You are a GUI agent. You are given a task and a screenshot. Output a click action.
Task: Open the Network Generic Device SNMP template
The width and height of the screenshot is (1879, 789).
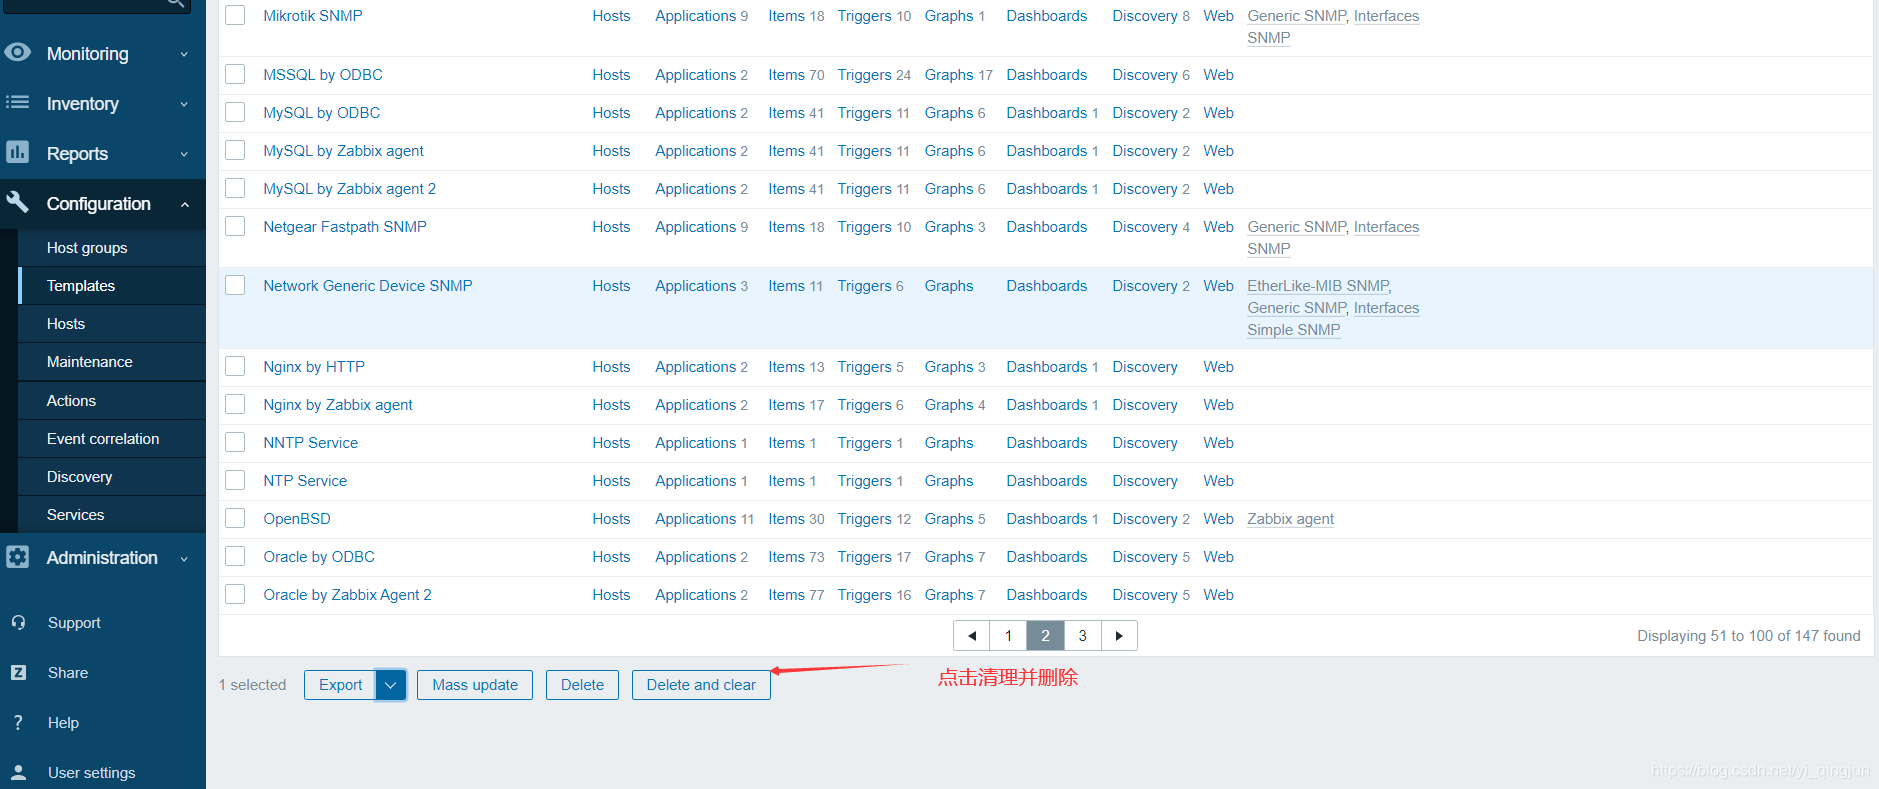click(368, 285)
